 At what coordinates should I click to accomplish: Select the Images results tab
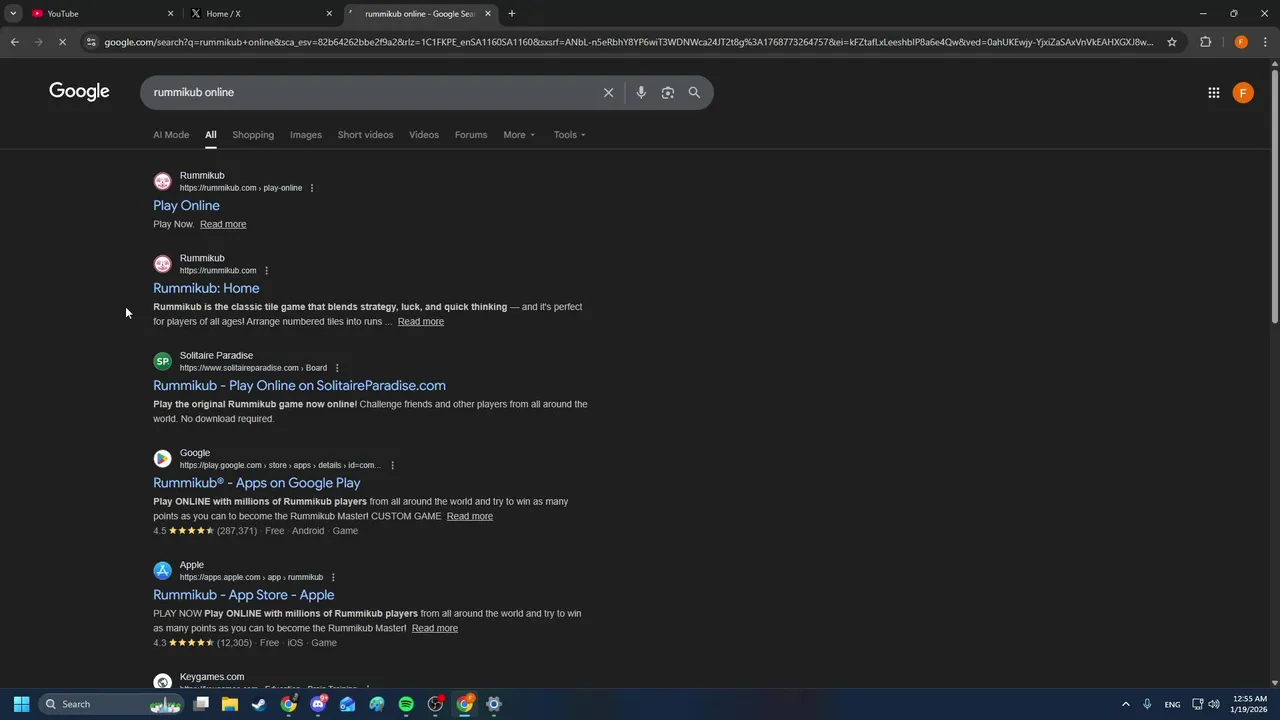[306, 135]
